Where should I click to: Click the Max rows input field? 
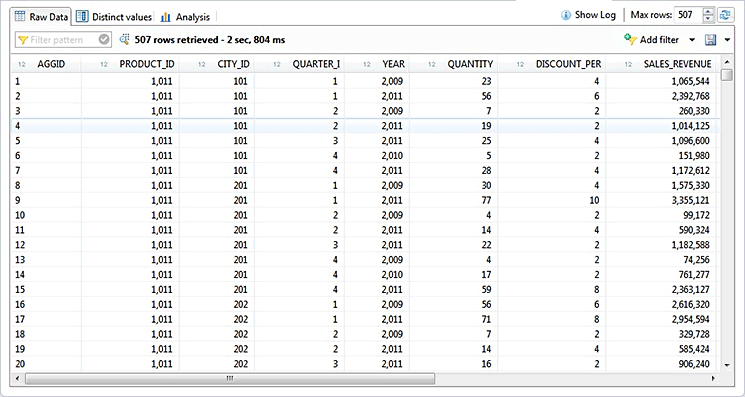[x=688, y=15]
